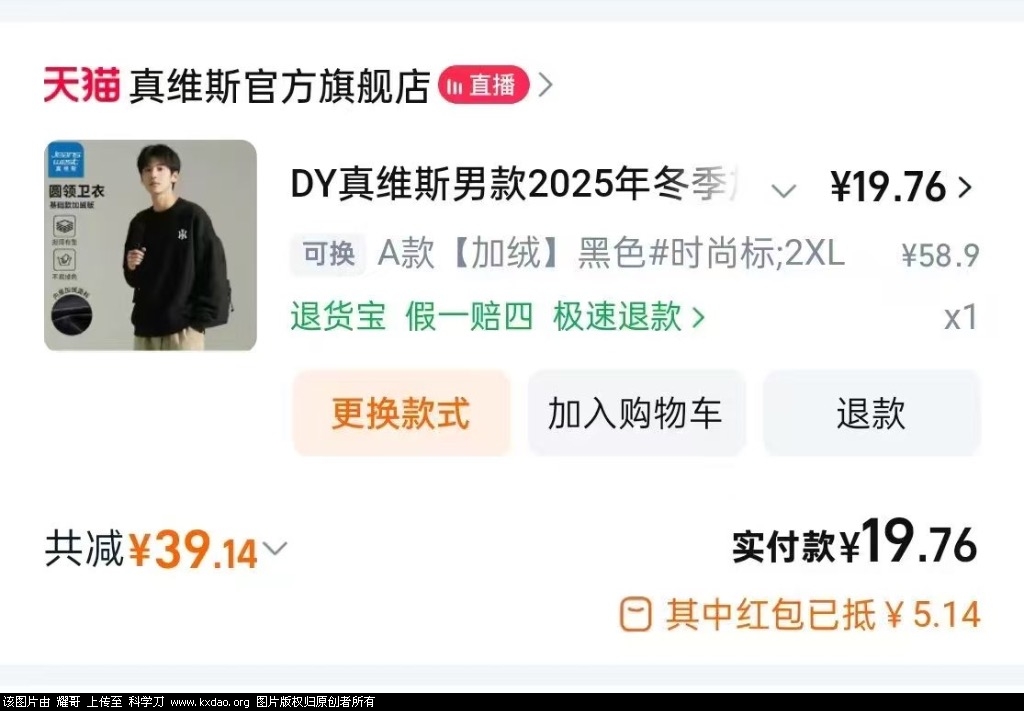Open the 直播 live broadcast badge
The width and height of the screenshot is (1024, 711).
(483, 85)
